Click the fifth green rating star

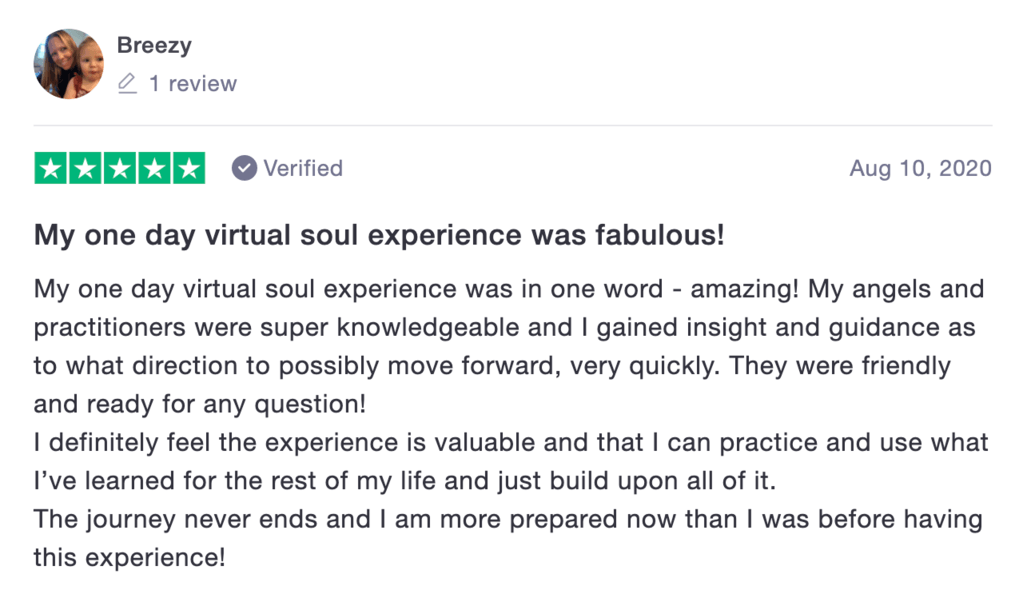point(189,168)
